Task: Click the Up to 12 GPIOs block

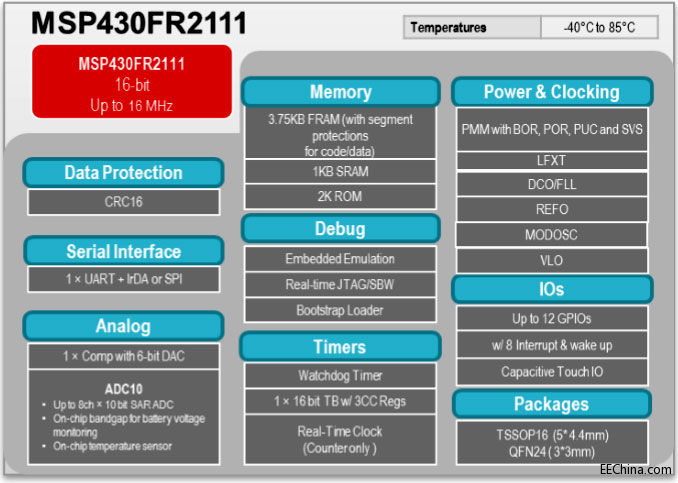Action: tap(552, 319)
